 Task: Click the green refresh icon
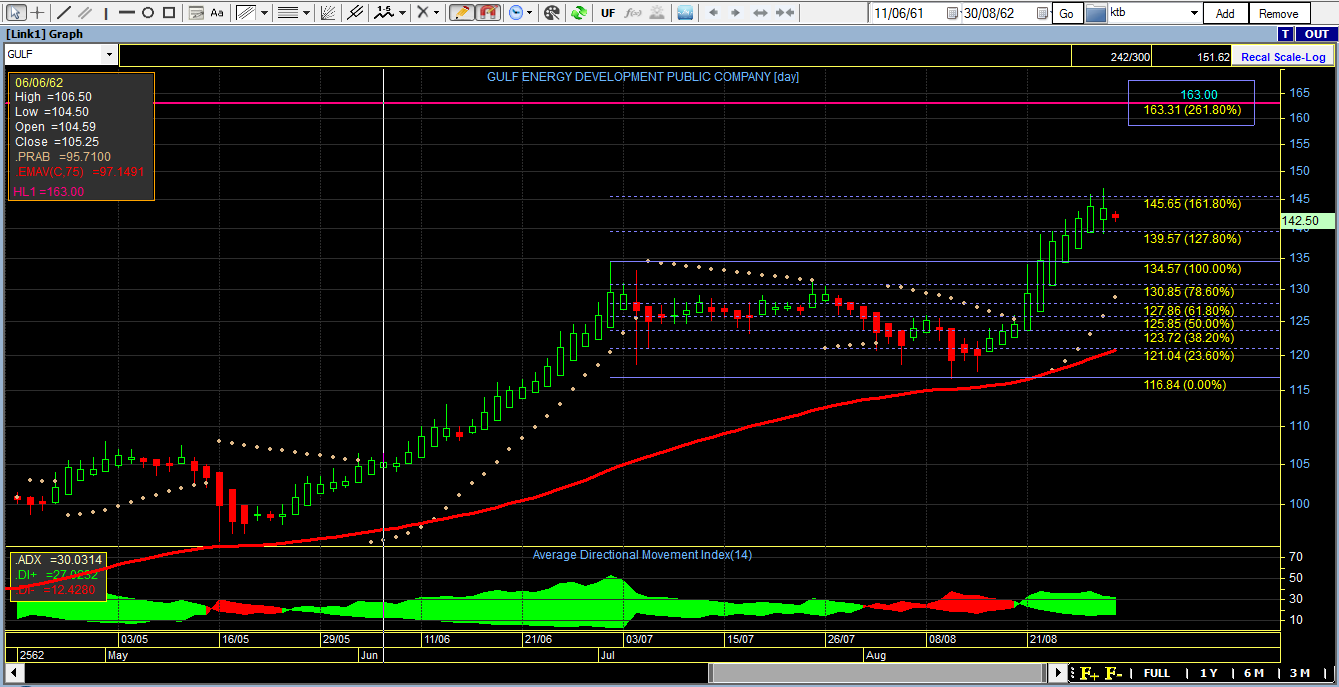tap(578, 13)
